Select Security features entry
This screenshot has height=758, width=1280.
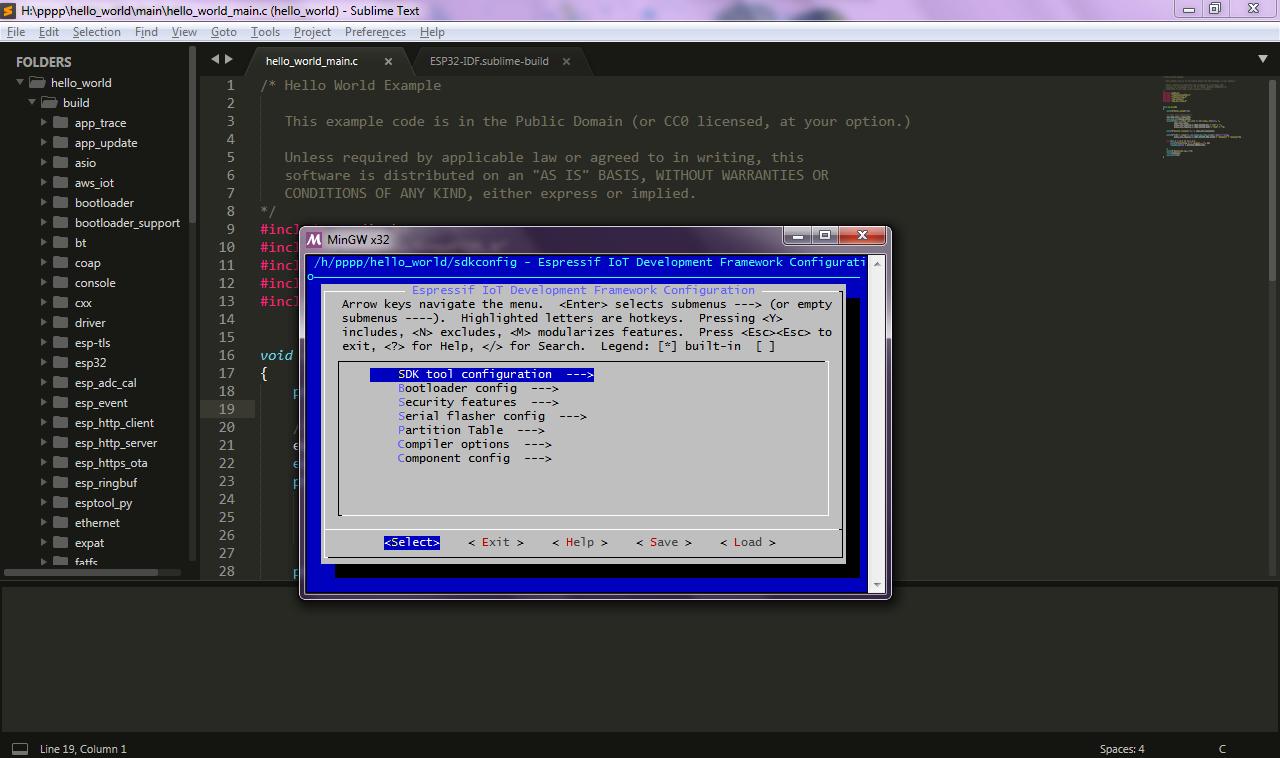pos(478,402)
